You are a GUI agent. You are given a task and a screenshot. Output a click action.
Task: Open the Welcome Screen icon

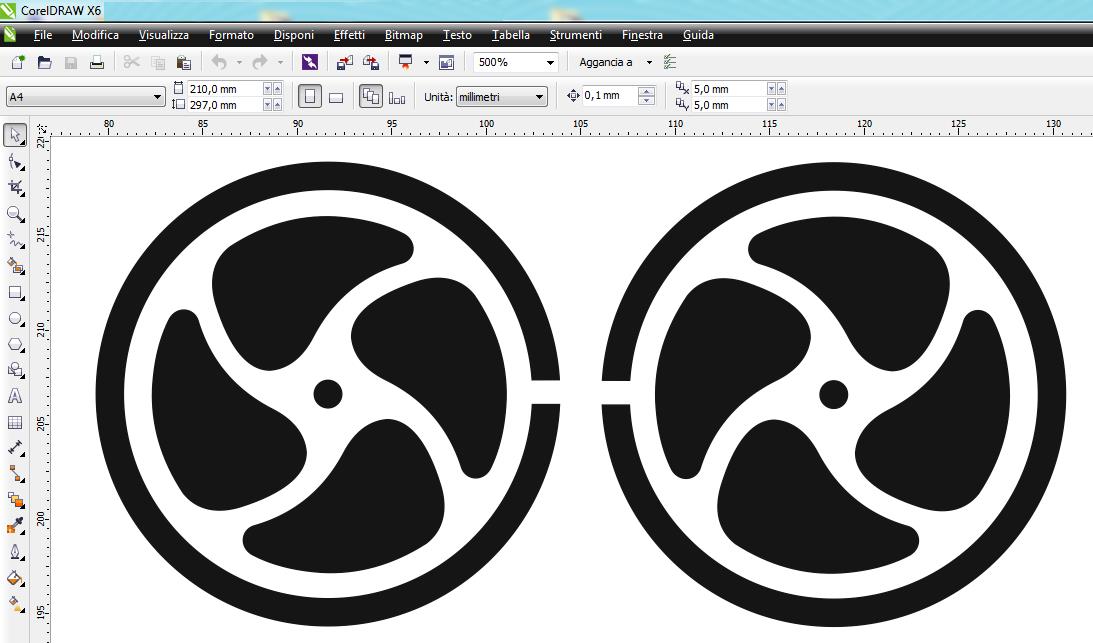pyautogui.click(x=447, y=63)
